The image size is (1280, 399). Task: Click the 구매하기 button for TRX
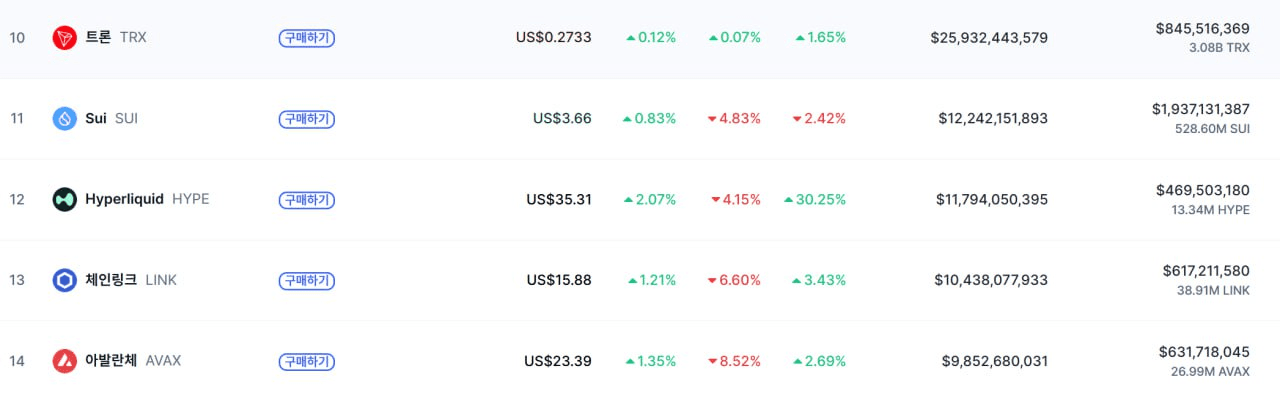pos(306,38)
